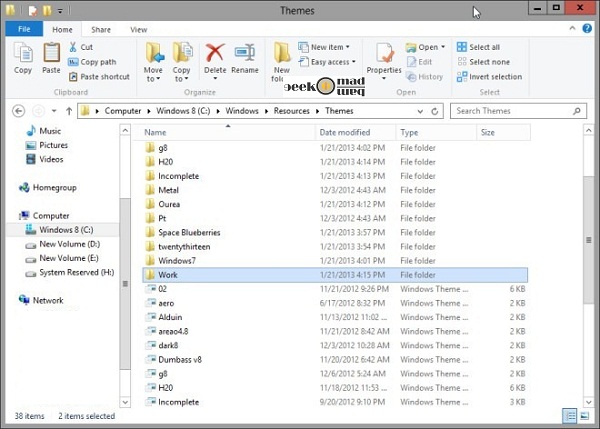Screen dimensions: 600x429
Task: Select the Ourea folder
Action: (x=335, y=204)
